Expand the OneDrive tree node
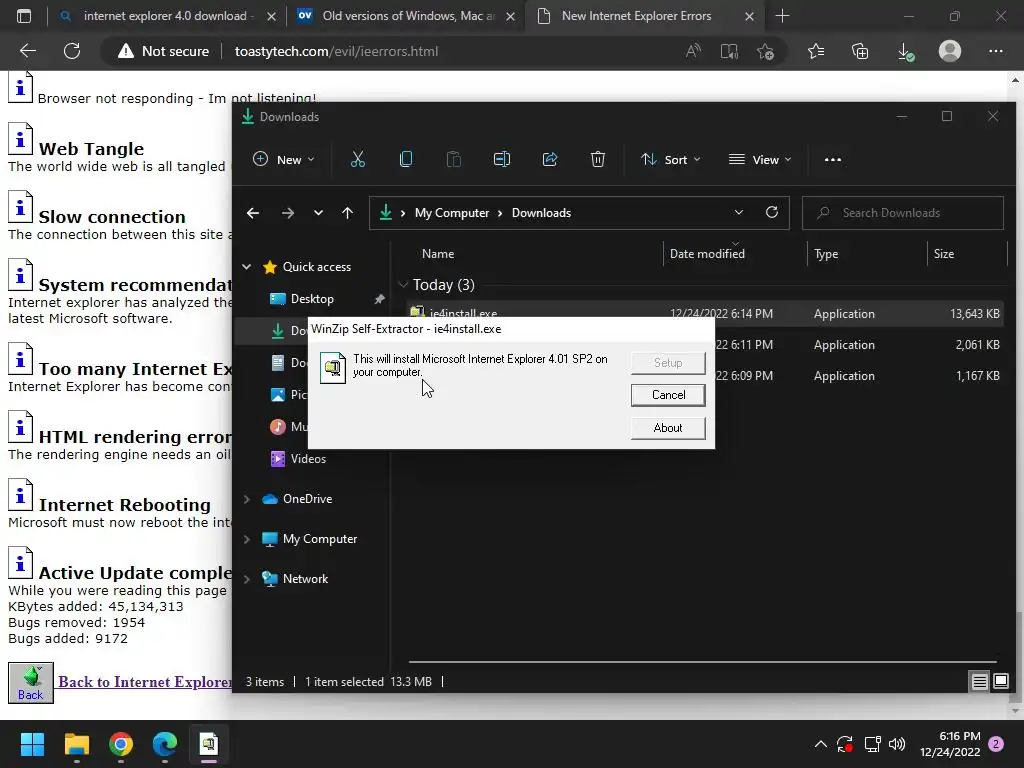Image resolution: width=1024 pixels, height=768 pixels. (x=247, y=499)
